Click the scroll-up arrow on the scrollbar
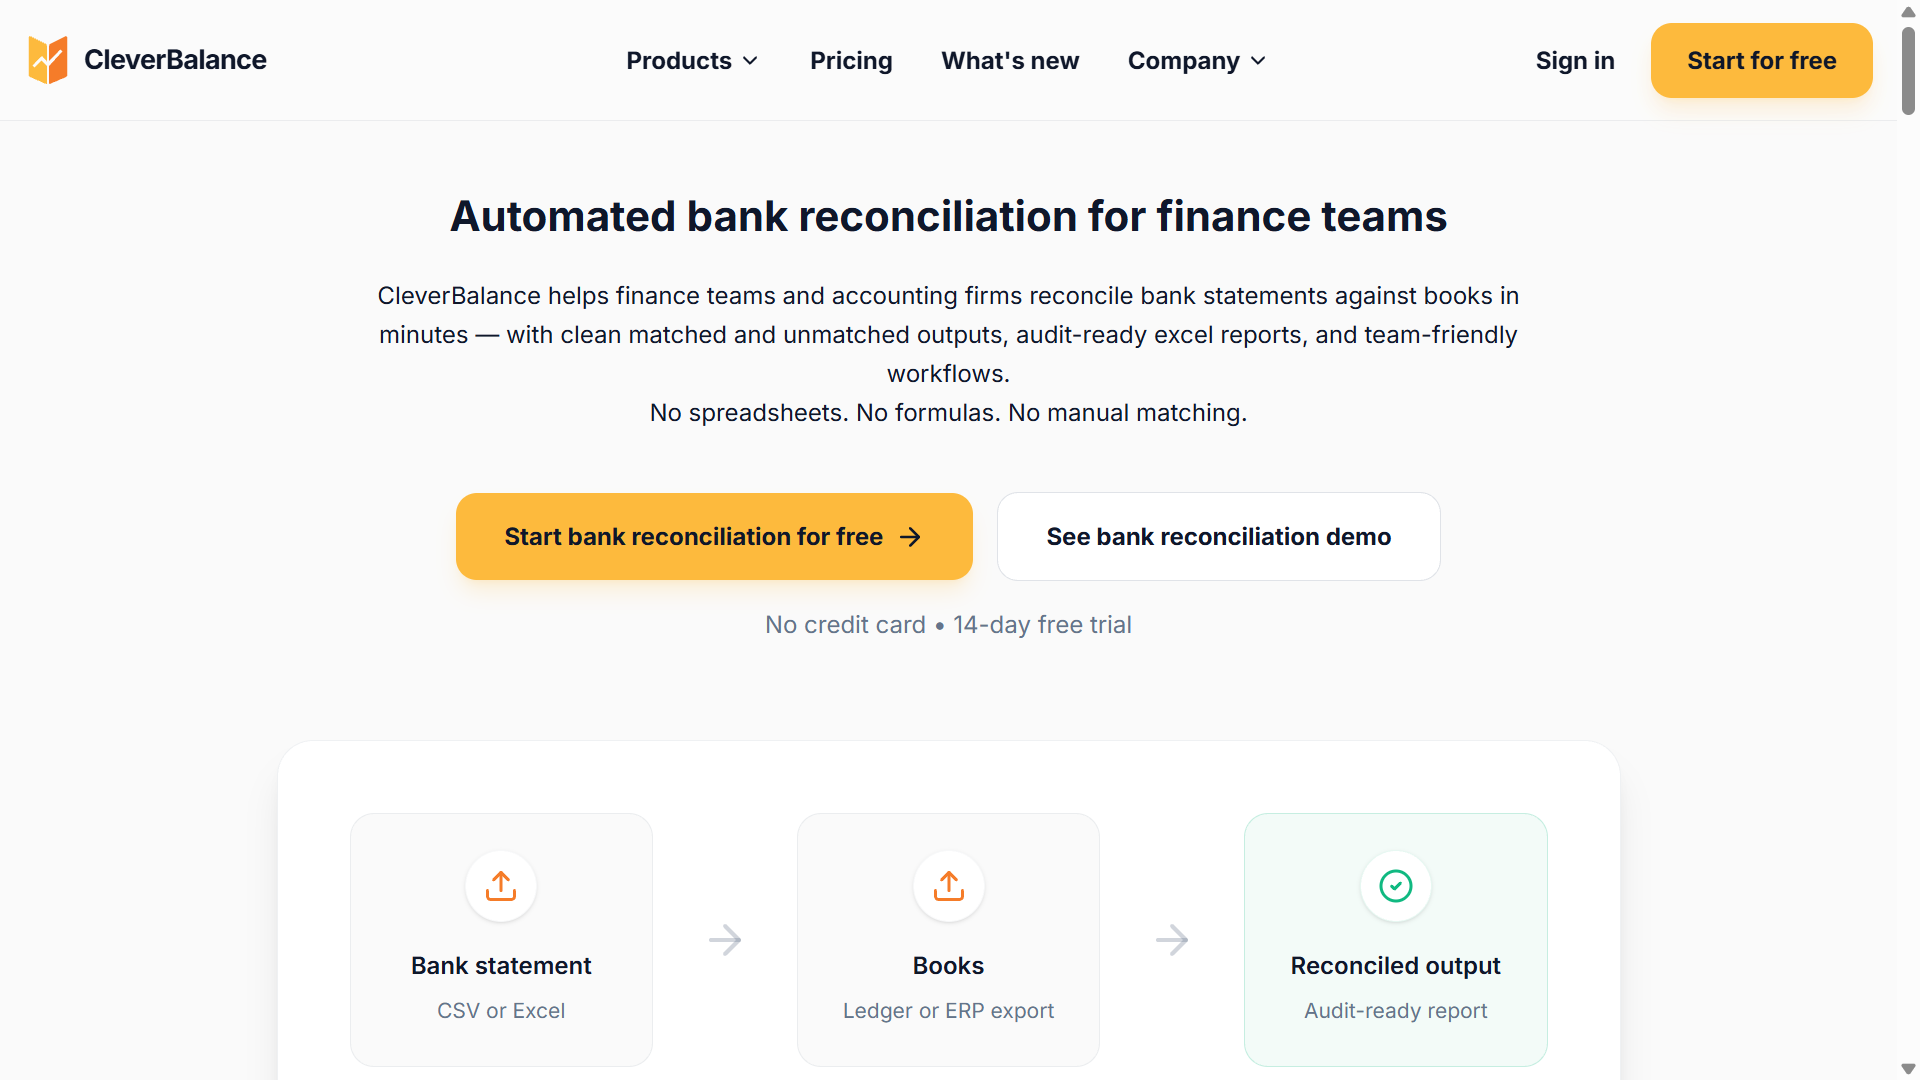 (1906, 11)
